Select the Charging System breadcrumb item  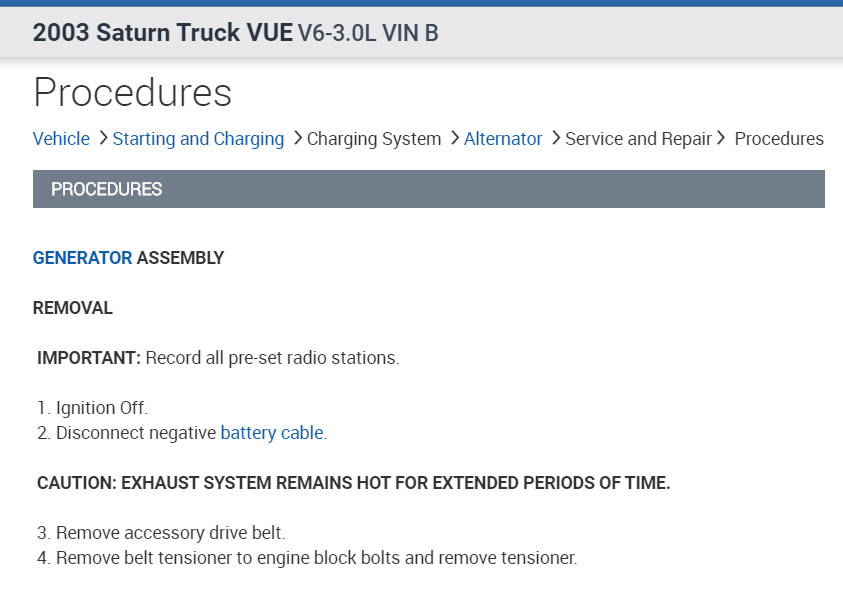[374, 139]
